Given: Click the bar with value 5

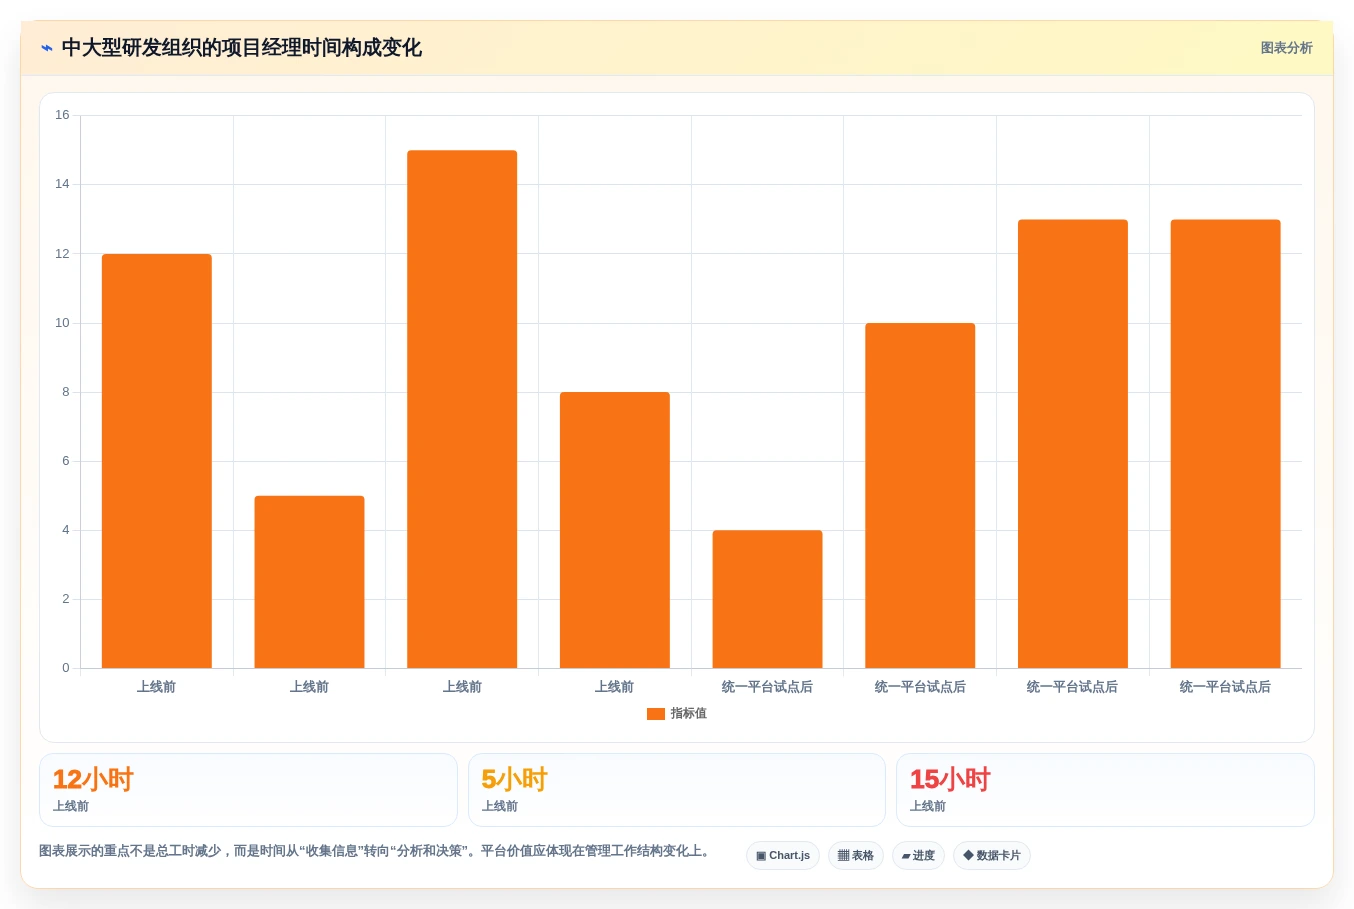Looking at the screenshot, I should [x=309, y=582].
